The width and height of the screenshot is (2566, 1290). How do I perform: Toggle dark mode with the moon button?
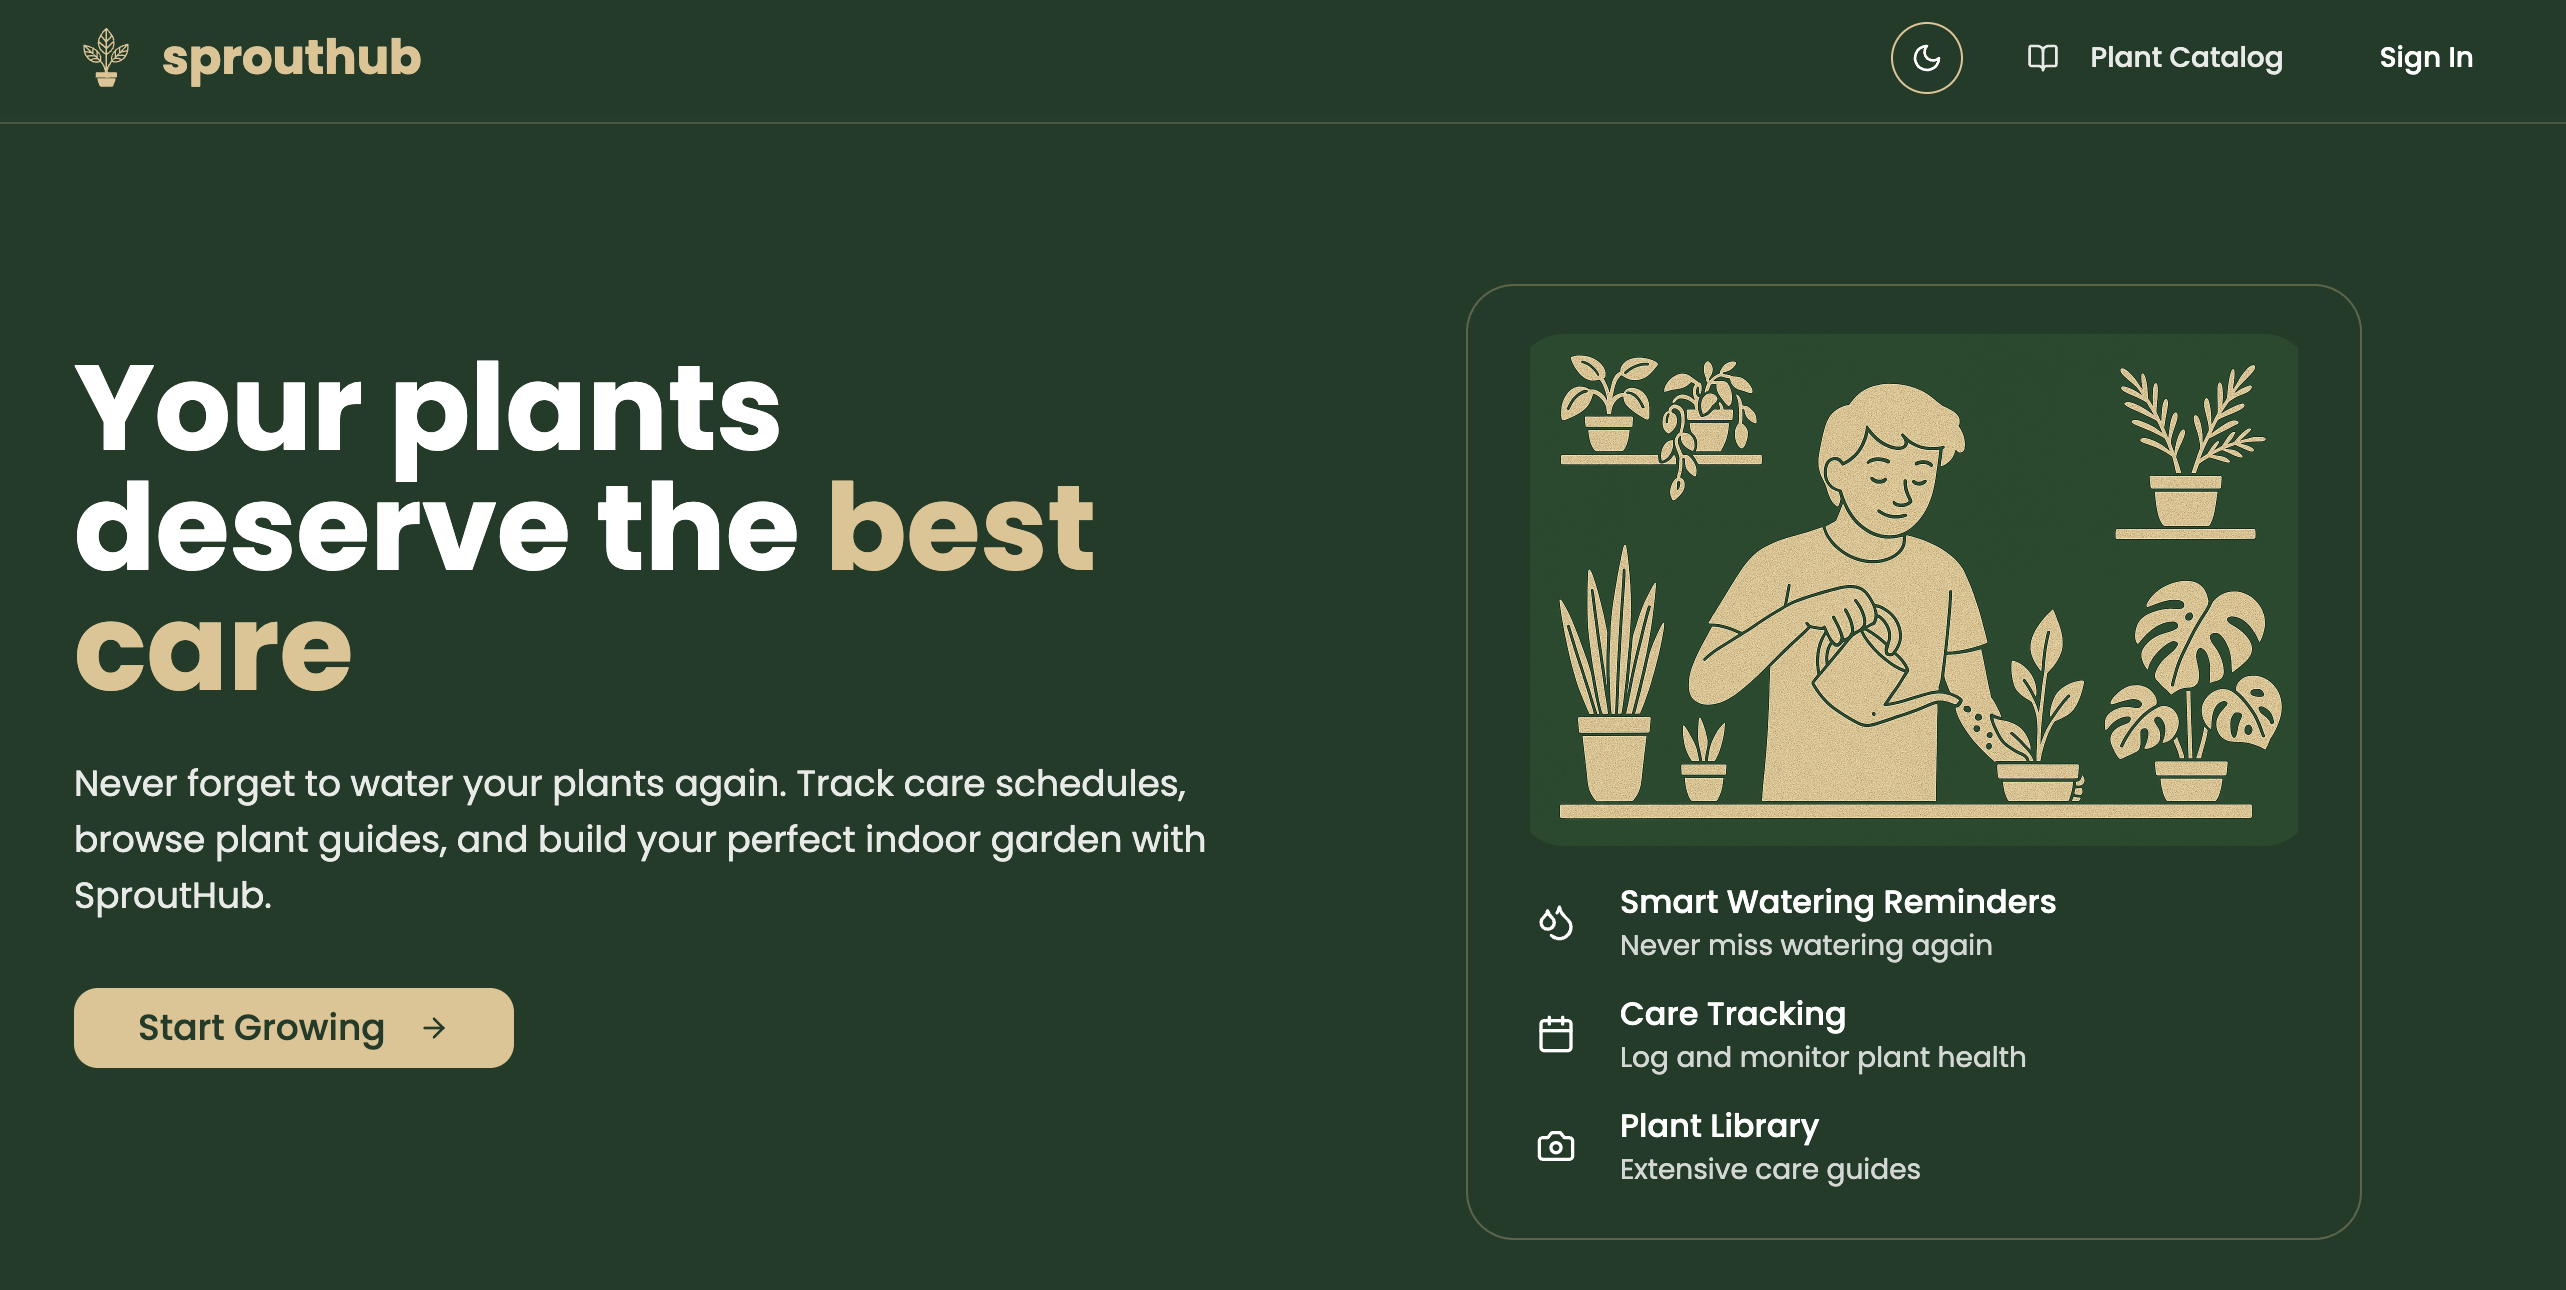point(1926,58)
